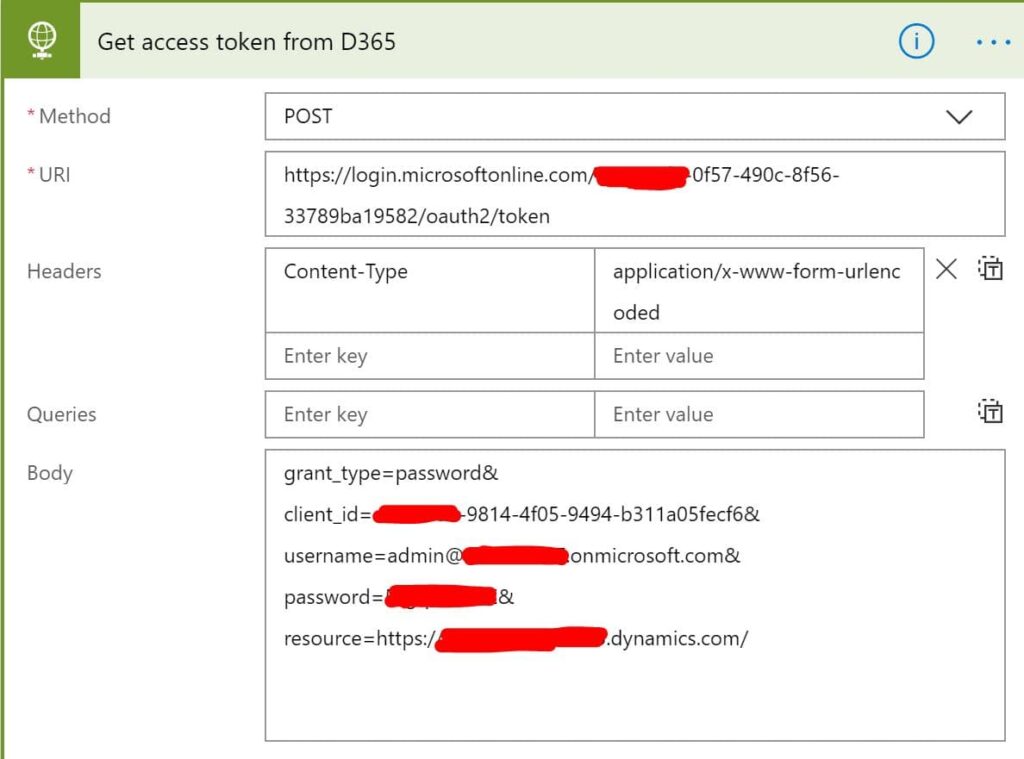Click the Headers empty 'Enter key' field
1024x759 pixels.
(x=430, y=356)
